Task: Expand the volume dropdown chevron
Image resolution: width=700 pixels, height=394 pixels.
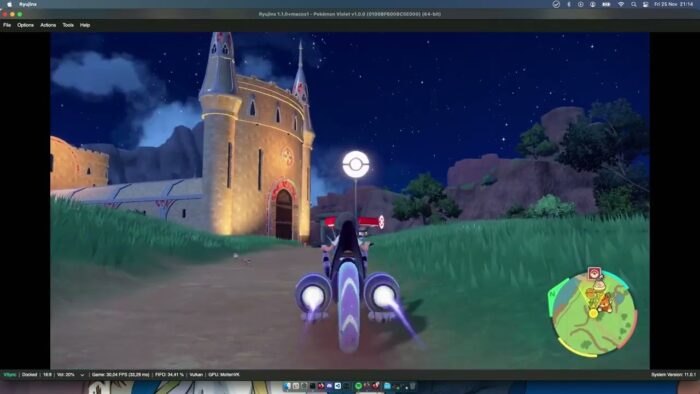Action: pos(82,375)
